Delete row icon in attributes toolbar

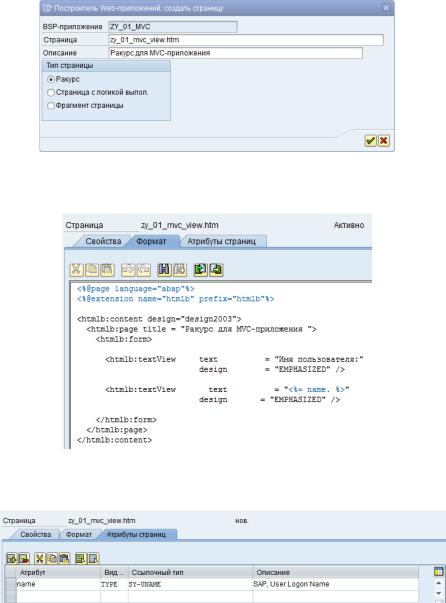click(24, 558)
